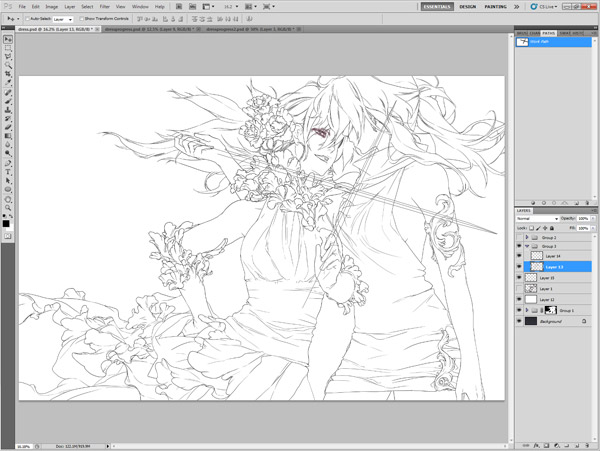
Task: Expand the Group 1 folder
Action: [x=527, y=310]
